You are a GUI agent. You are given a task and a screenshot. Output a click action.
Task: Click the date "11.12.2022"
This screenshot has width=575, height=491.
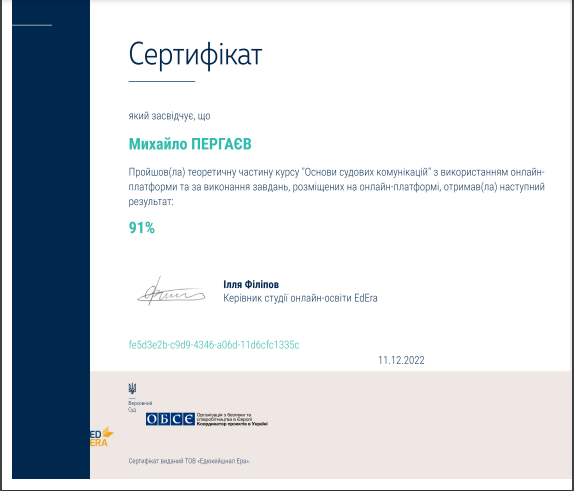click(x=401, y=360)
